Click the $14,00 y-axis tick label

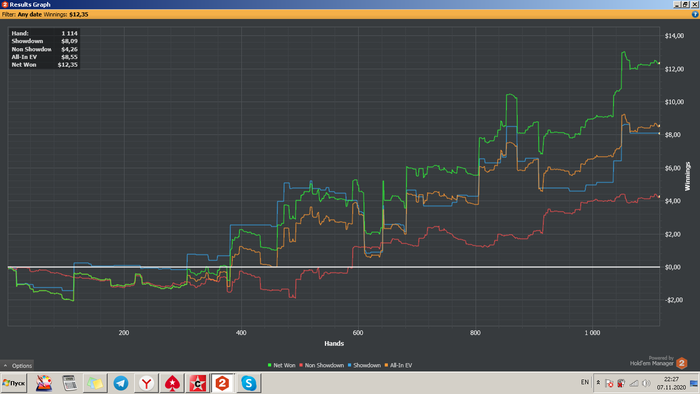(674, 36)
